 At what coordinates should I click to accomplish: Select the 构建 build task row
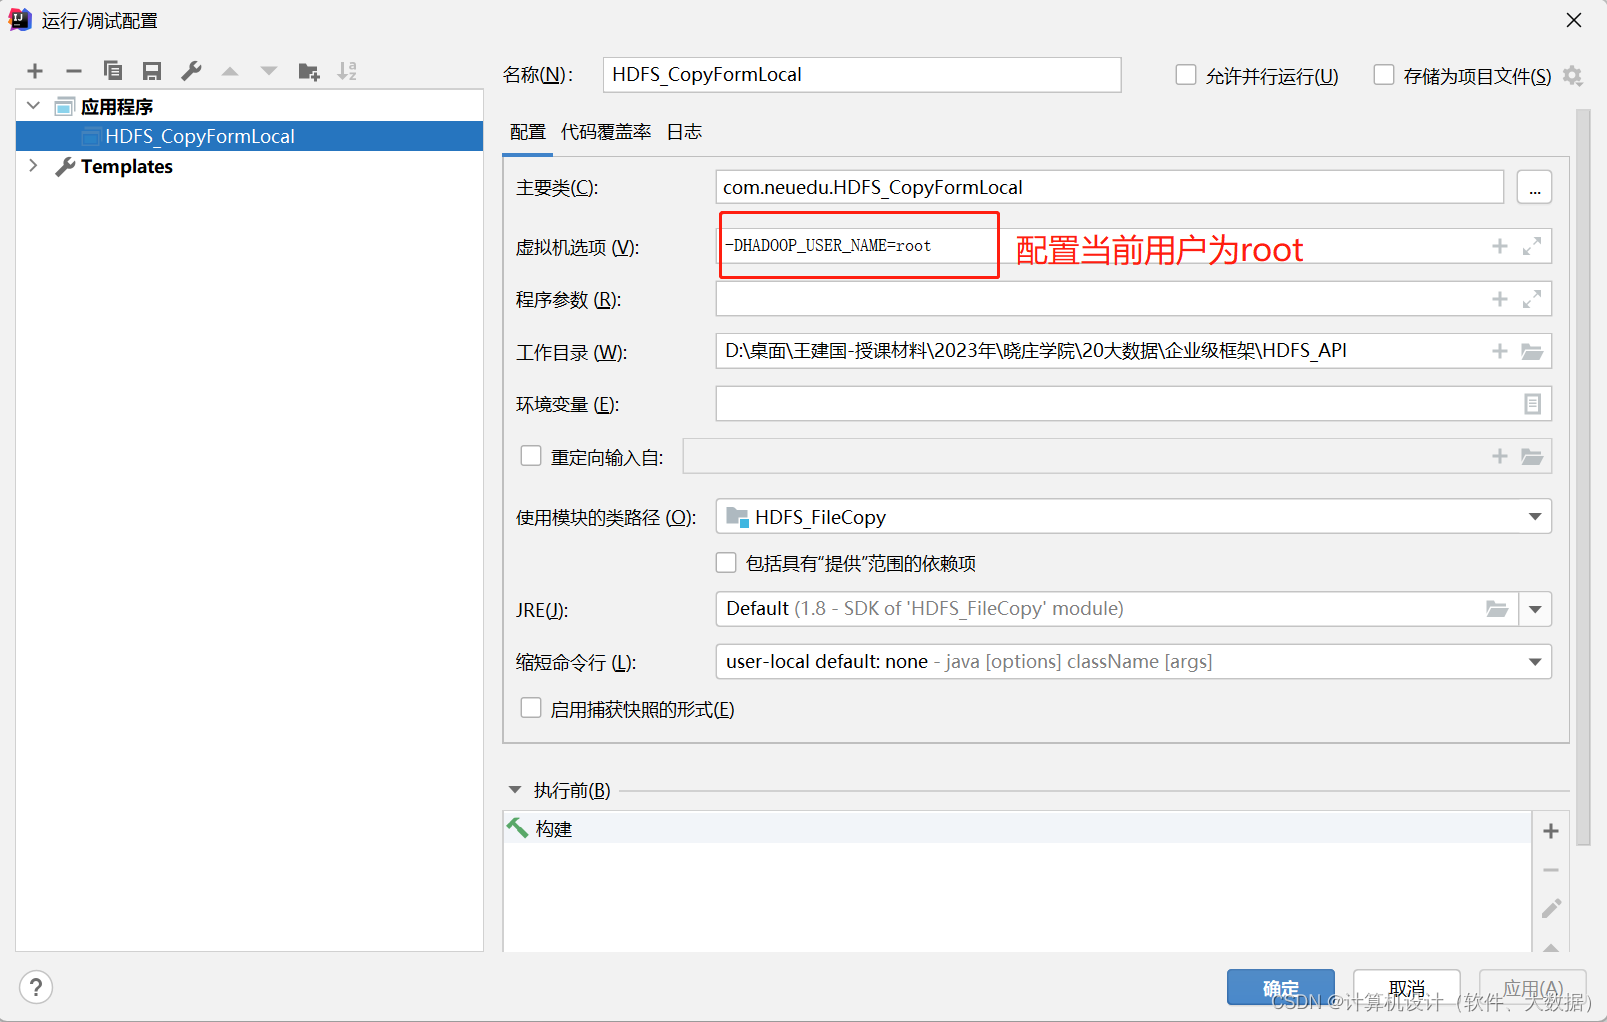tap(1017, 828)
